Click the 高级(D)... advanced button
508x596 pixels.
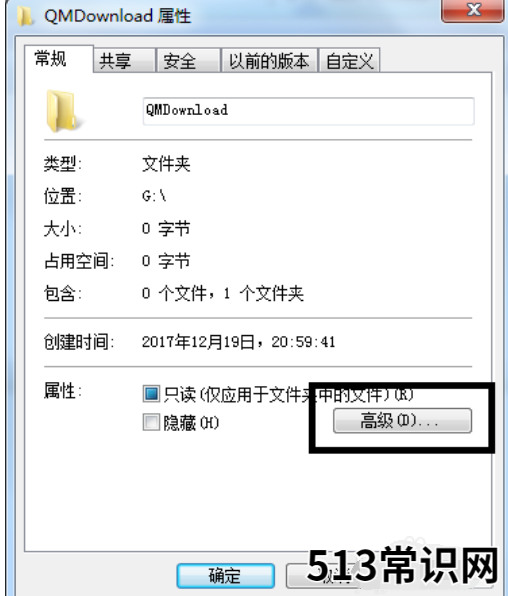tap(402, 420)
